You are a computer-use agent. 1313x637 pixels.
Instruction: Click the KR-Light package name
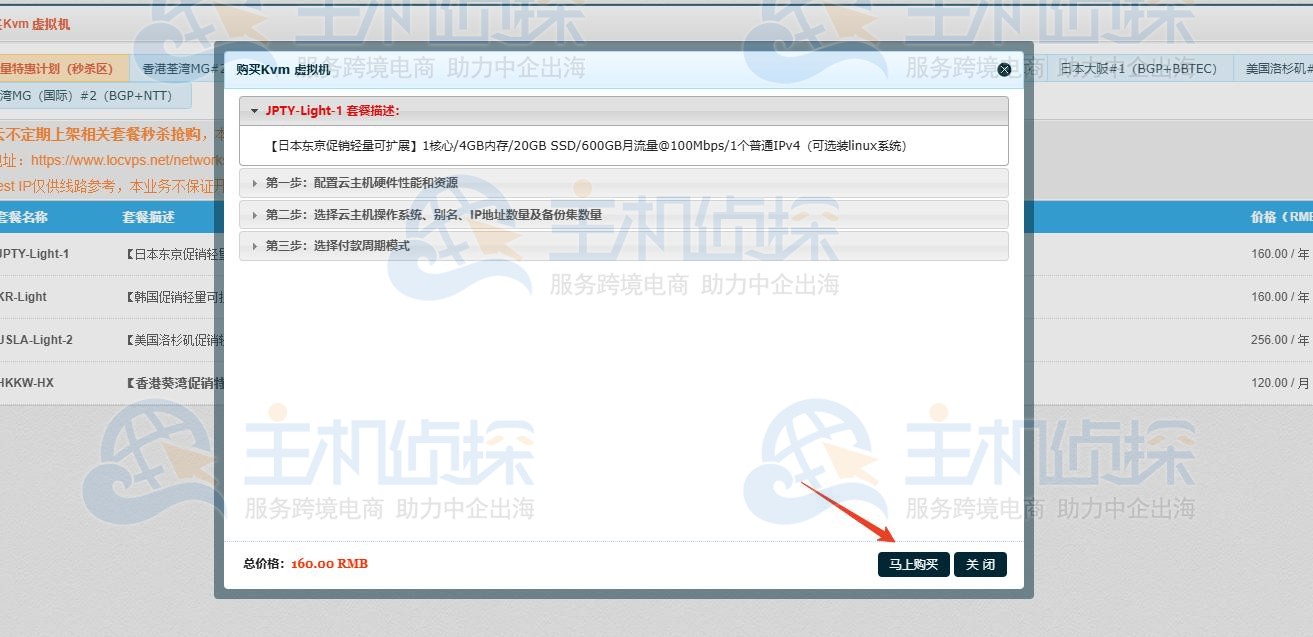(x=23, y=297)
